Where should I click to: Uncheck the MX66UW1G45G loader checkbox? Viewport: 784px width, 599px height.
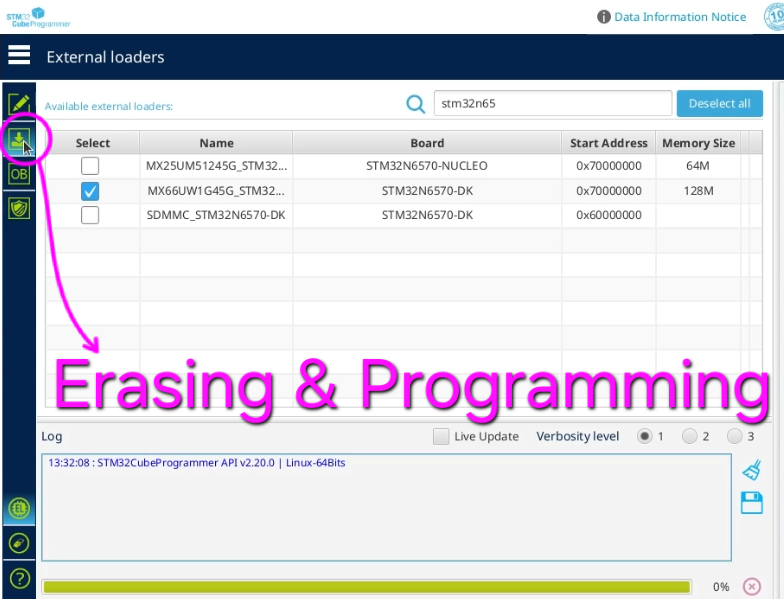(90, 190)
